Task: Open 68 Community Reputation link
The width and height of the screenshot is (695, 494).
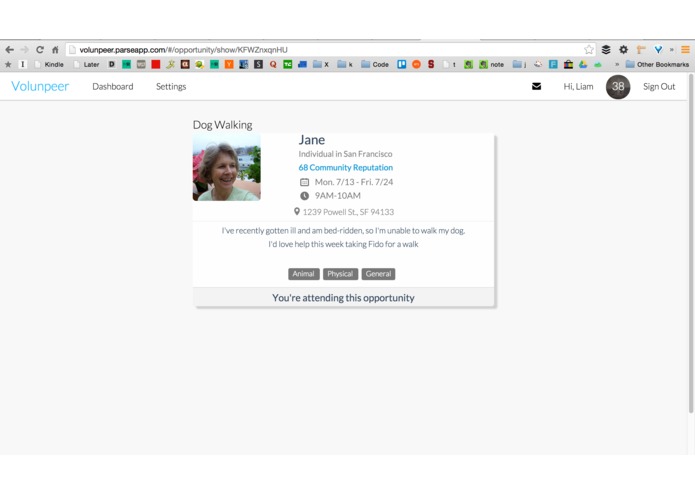Action: (x=345, y=167)
